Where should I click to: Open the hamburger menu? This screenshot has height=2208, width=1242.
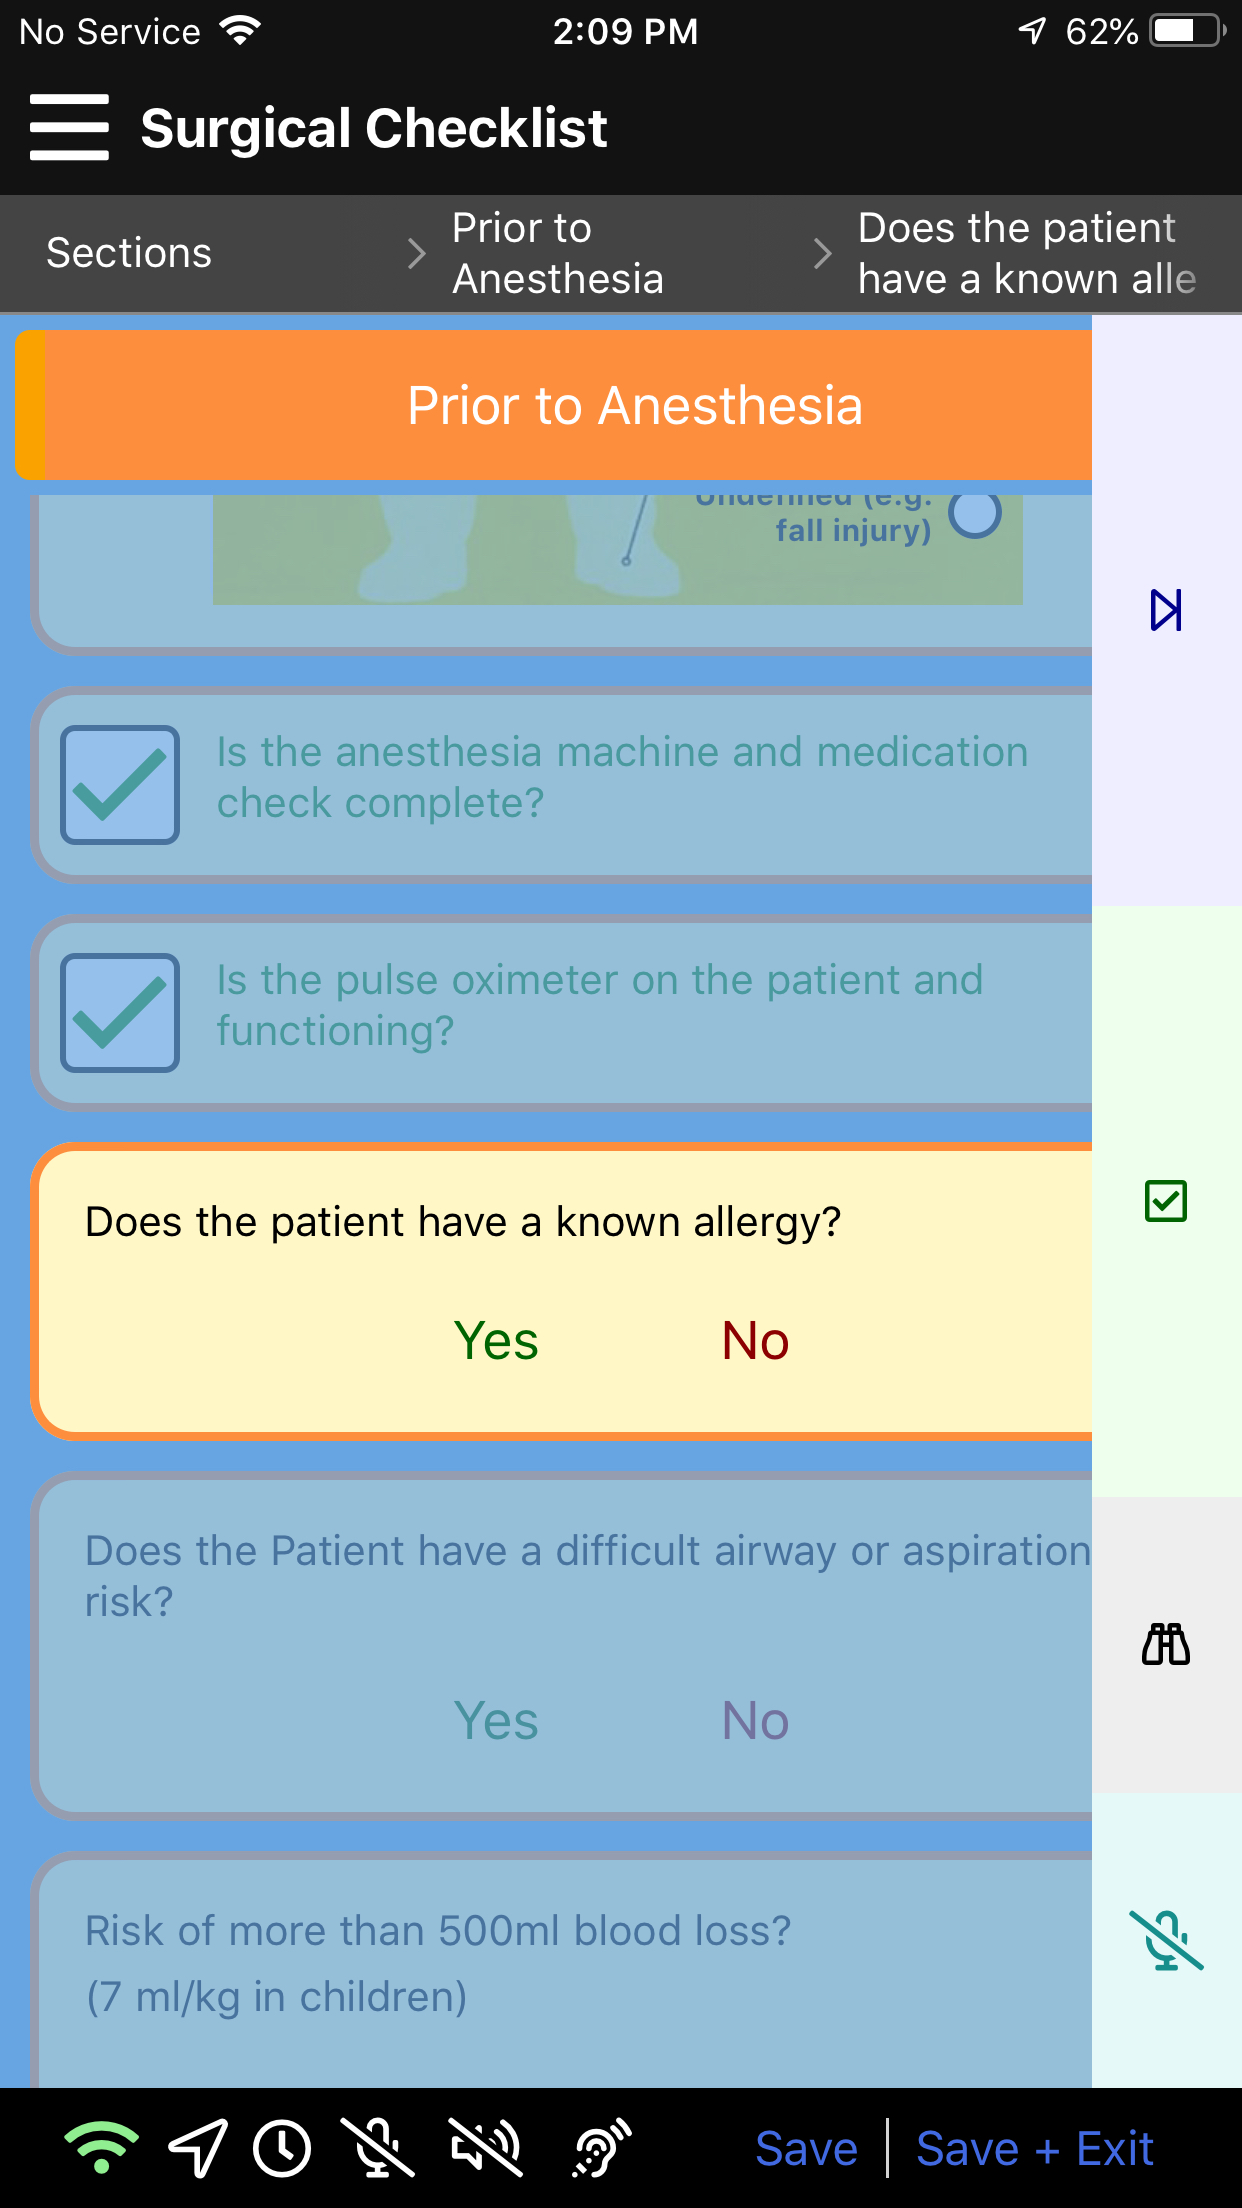click(69, 128)
